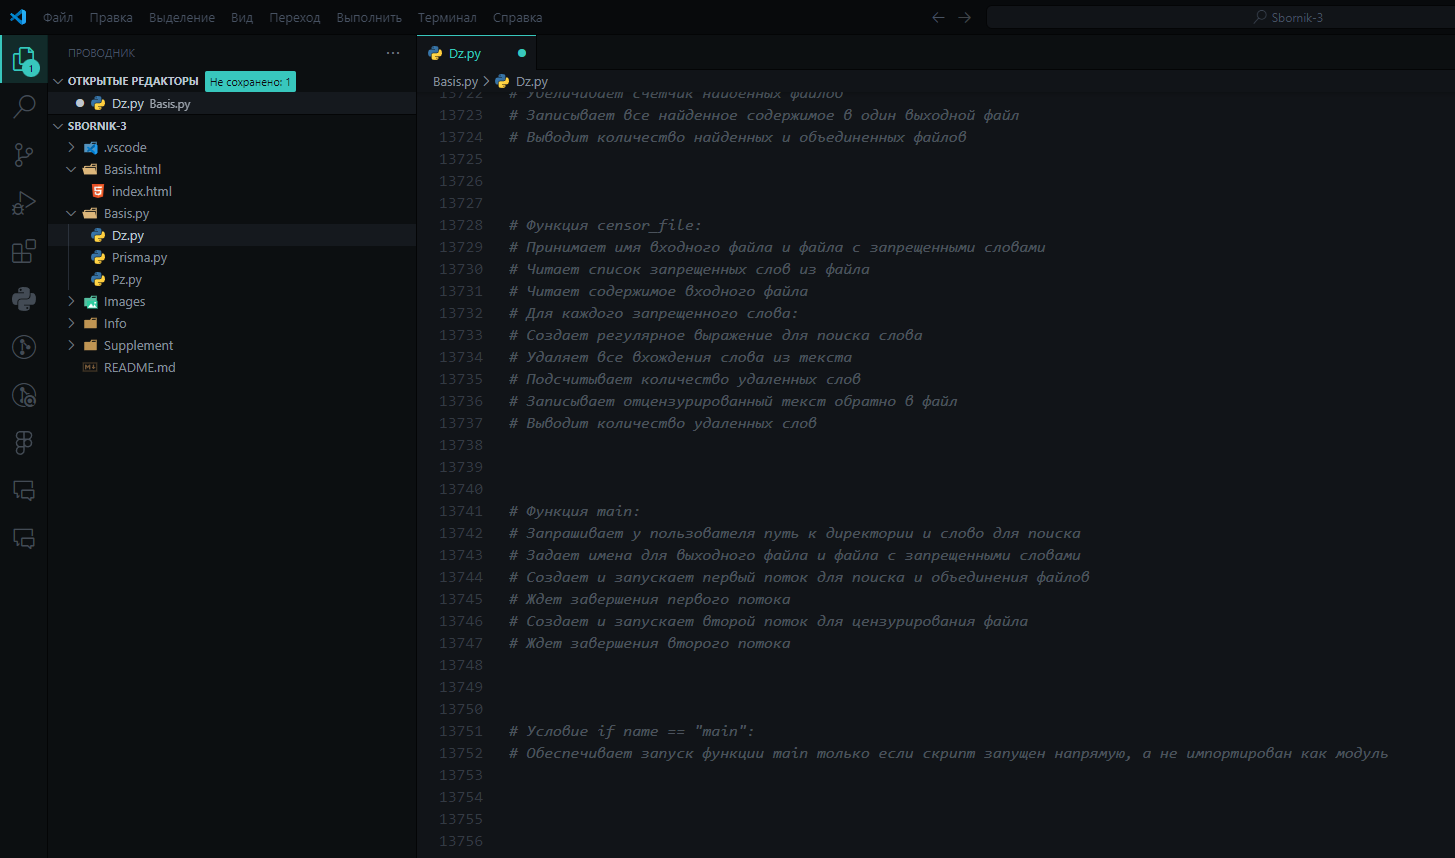Click the Figma icon in activity bar
This screenshot has width=1455, height=858.
coord(24,443)
